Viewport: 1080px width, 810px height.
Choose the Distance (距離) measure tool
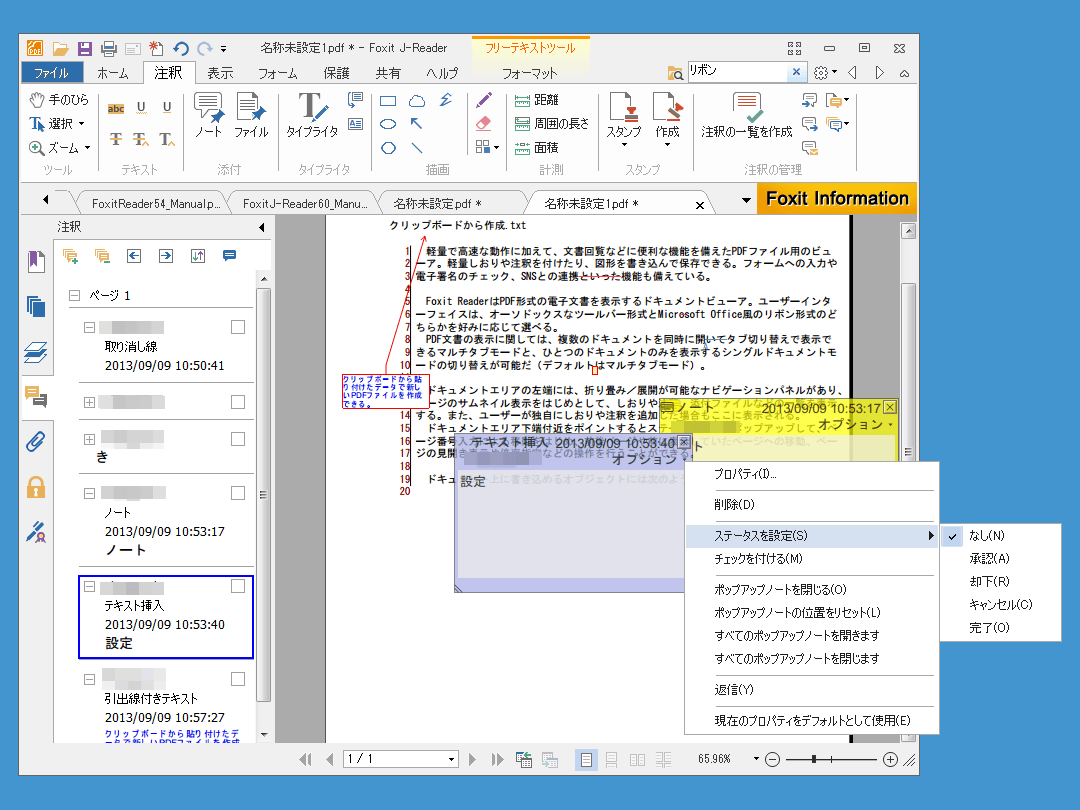point(537,101)
